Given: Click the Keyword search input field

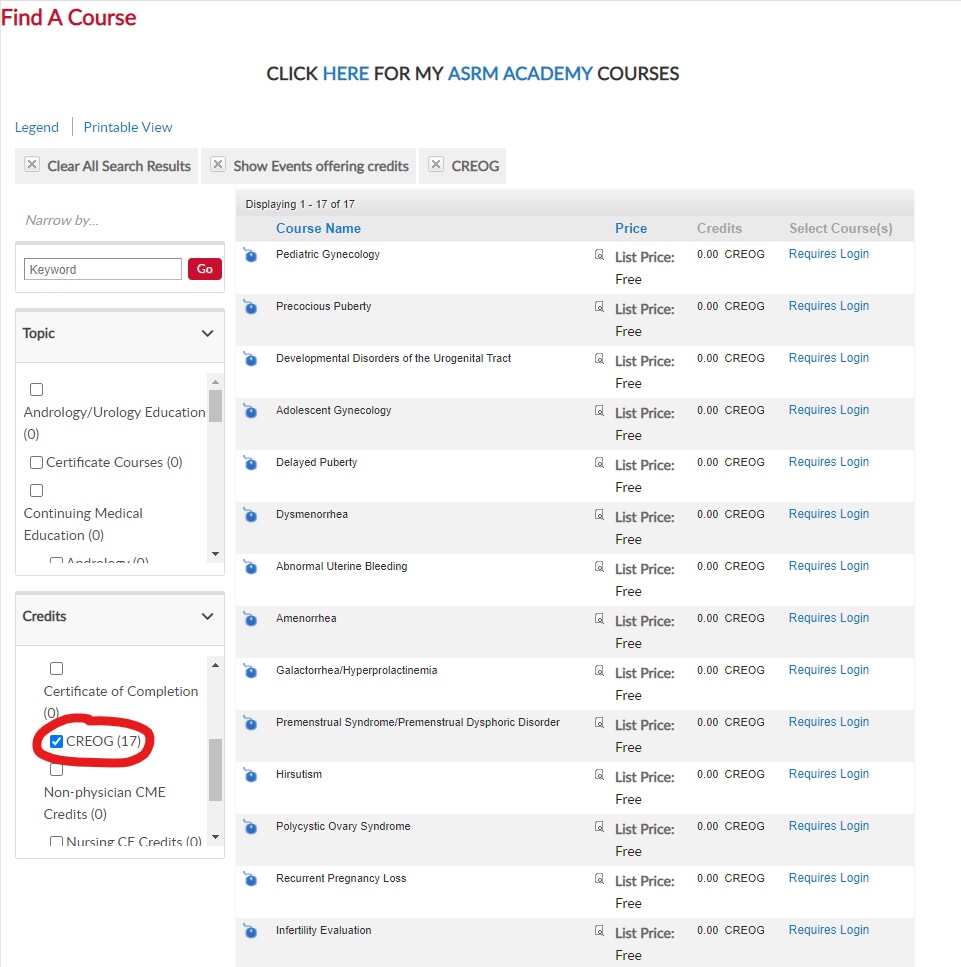Looking at the screenshot, I should coord(103,269).
